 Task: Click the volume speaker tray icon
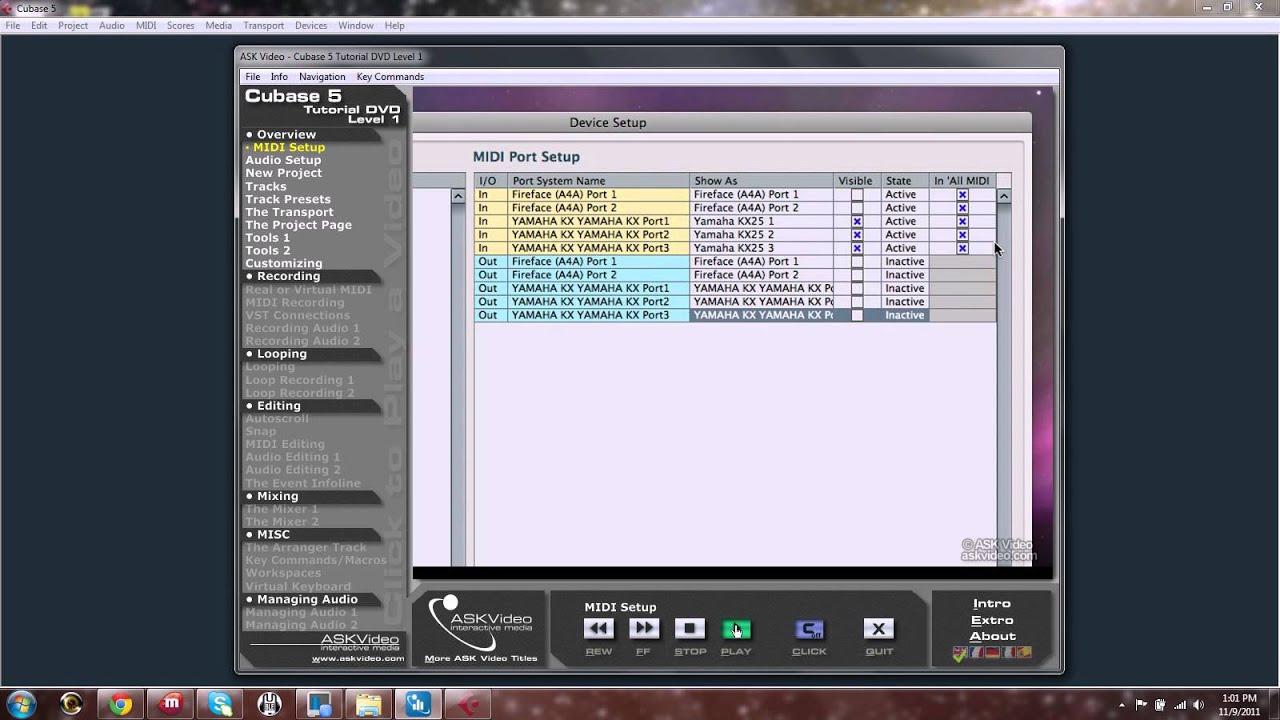pos(1198,705)
